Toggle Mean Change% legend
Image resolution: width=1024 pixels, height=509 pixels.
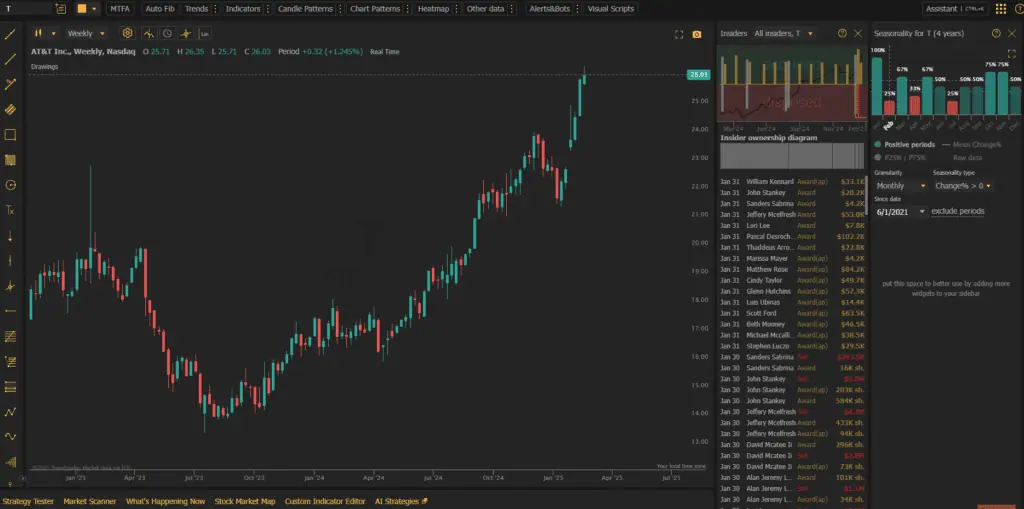[x=972, y=144]
